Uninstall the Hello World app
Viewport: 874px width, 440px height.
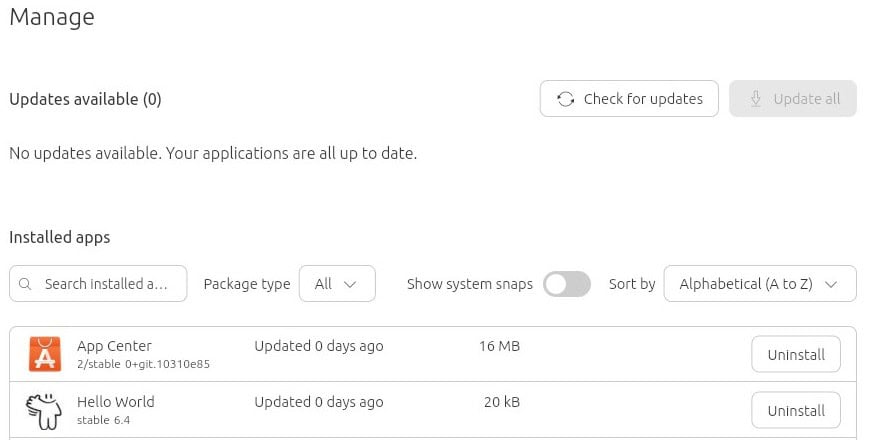[x=796, y=410]
